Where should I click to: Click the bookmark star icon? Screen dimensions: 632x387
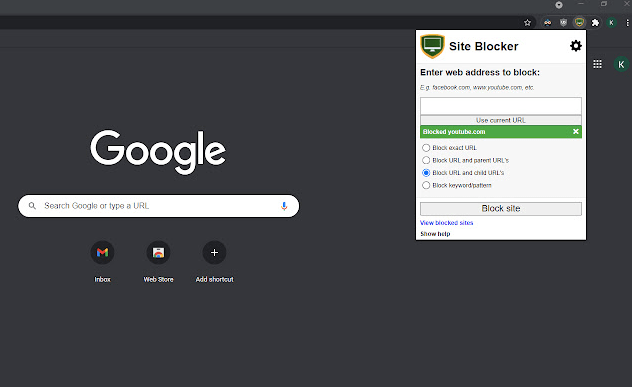click(x=527, y=23)
